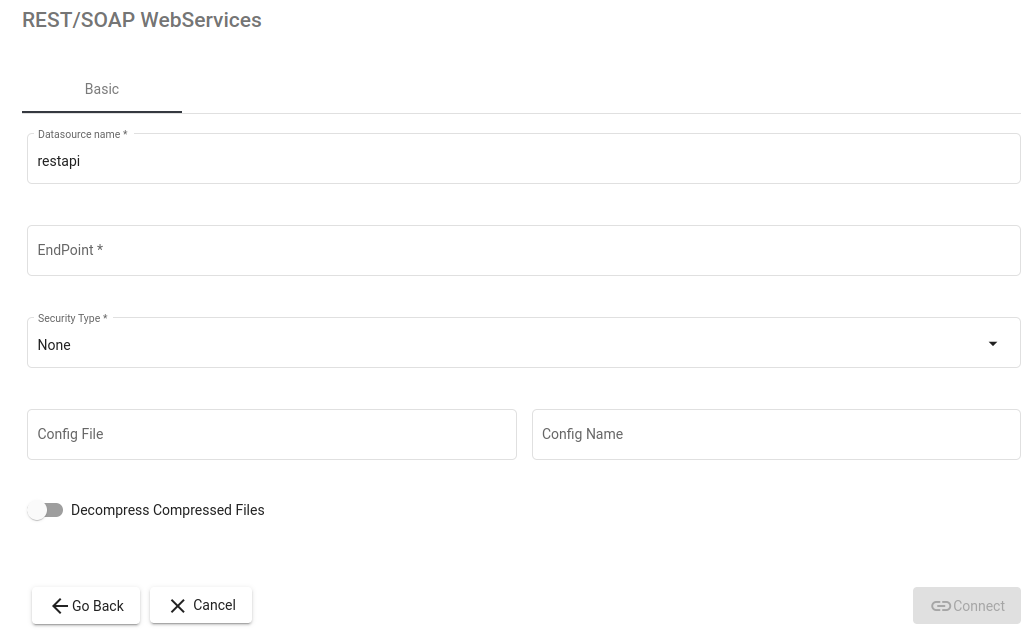Click the selected value None in Security Type
The width and height of the screenshot is (1034, 639).
(x=54, y=345)
